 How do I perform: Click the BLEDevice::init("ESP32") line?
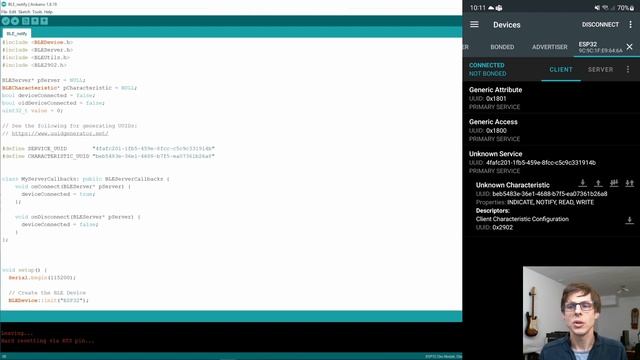tap(49, 300)
